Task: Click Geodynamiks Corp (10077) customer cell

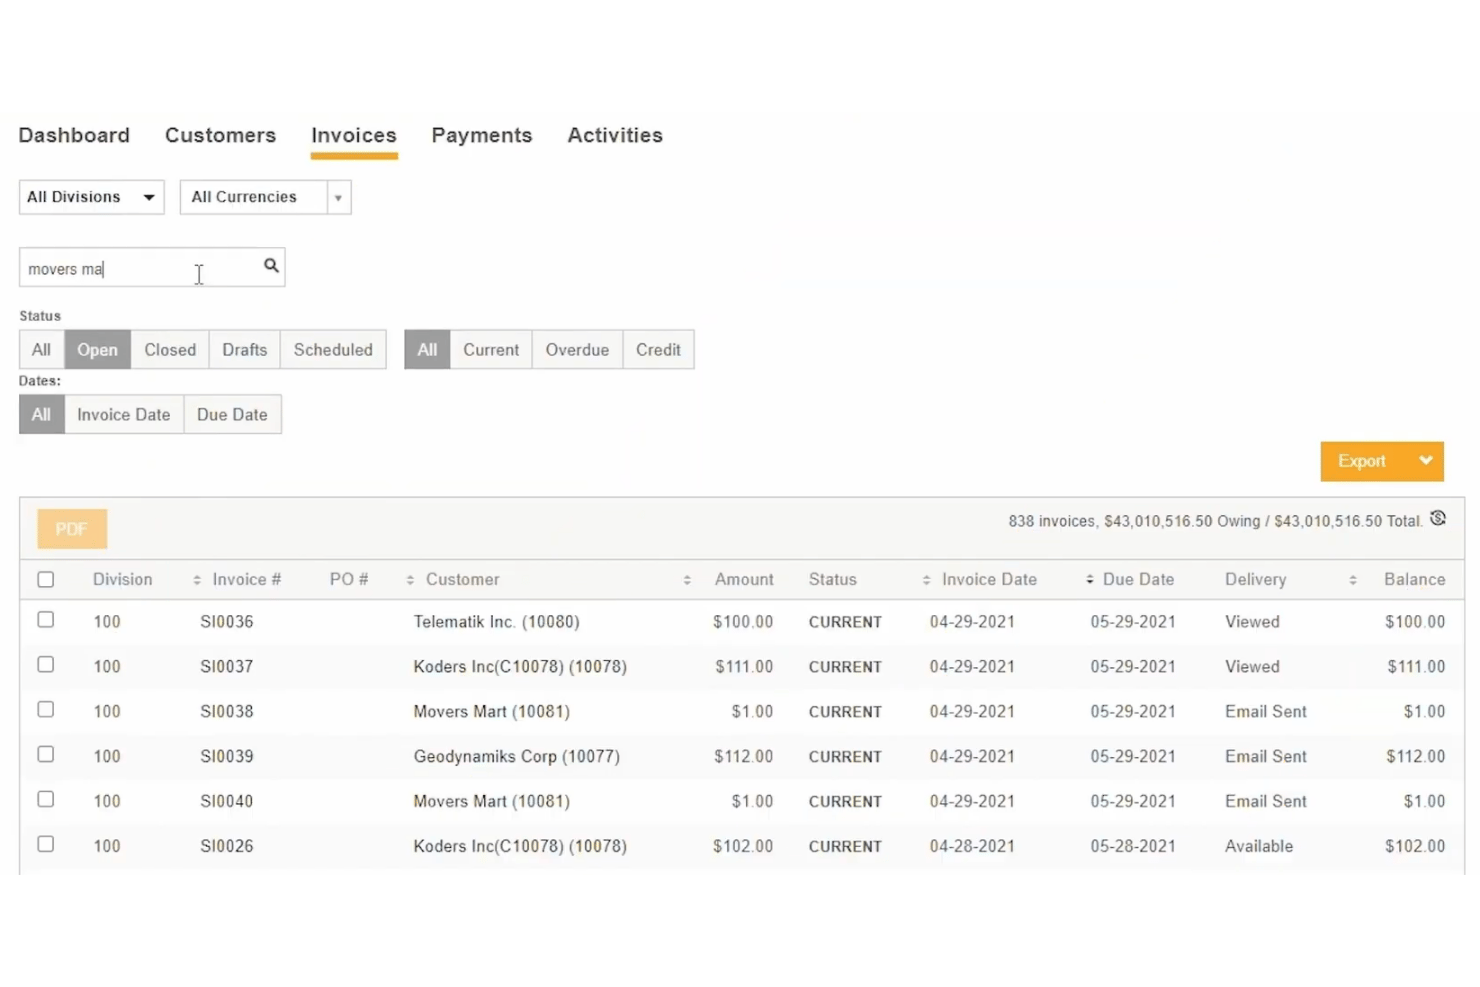Action: (x=517, y=757)
